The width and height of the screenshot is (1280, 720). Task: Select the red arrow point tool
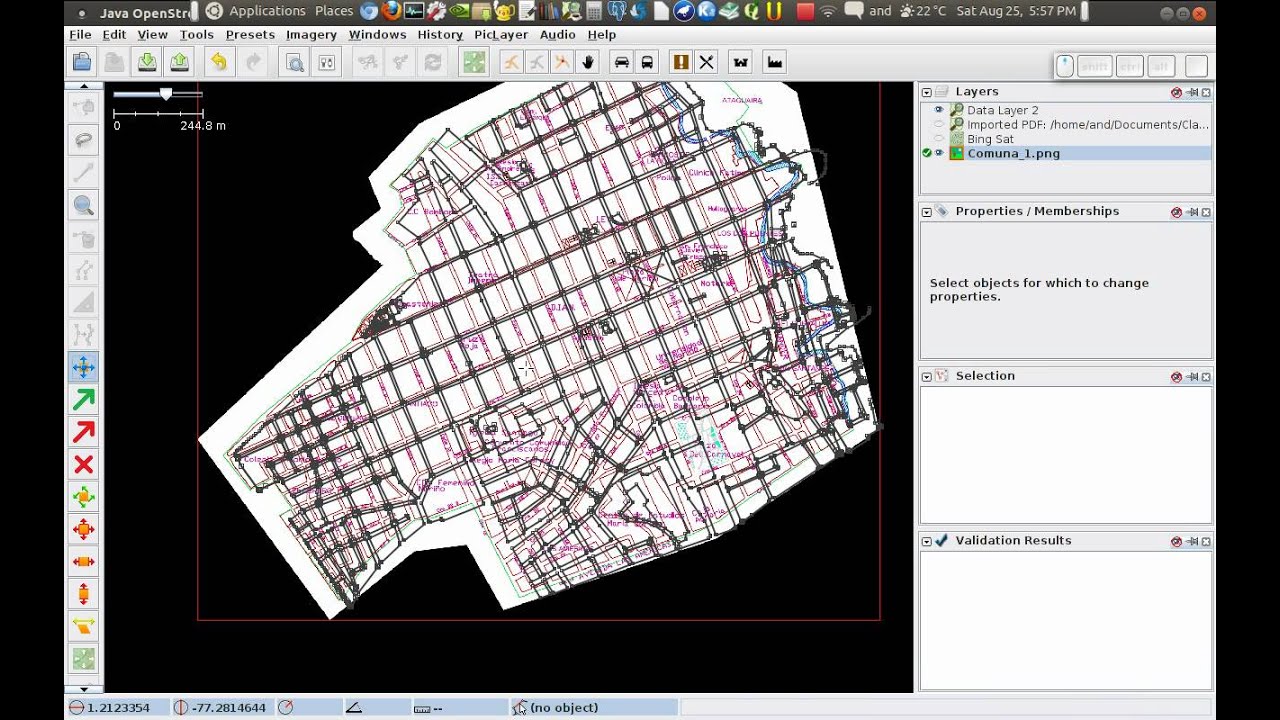tap(84, 432)
